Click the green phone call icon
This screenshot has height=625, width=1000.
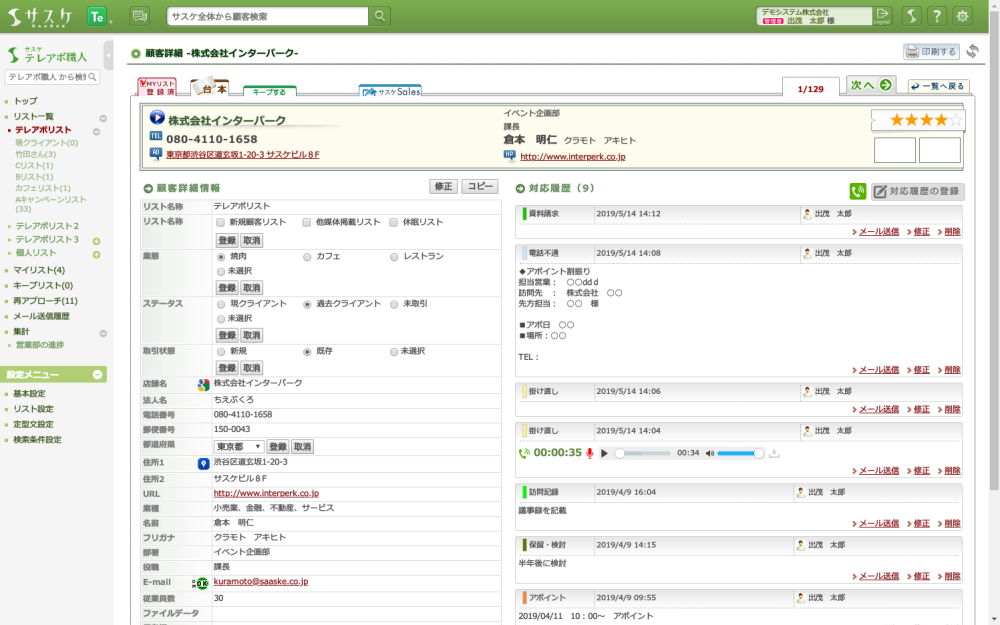tap(857, 192)
